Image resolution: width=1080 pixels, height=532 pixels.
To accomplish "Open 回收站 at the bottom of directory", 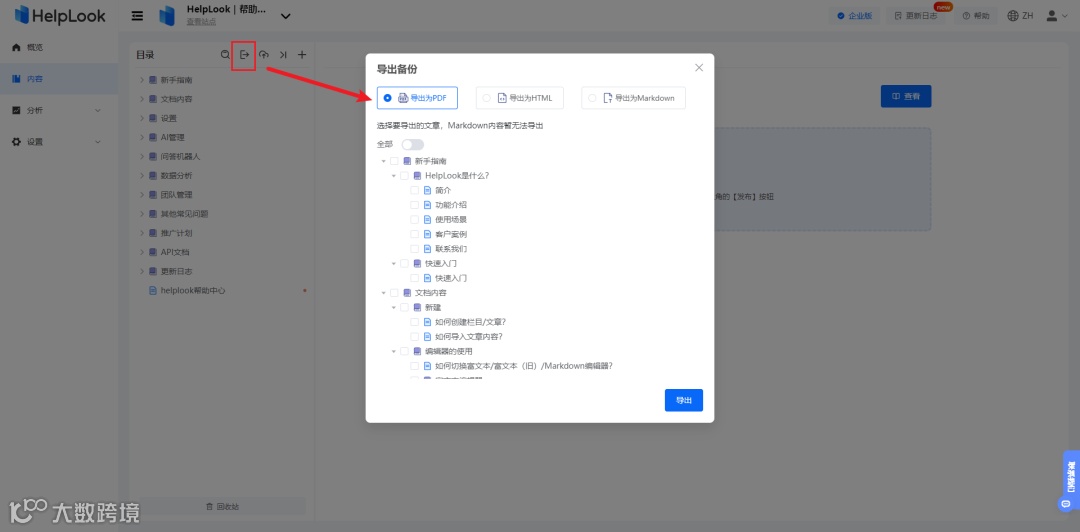I will pyautogui.click(x=222, y=507).
